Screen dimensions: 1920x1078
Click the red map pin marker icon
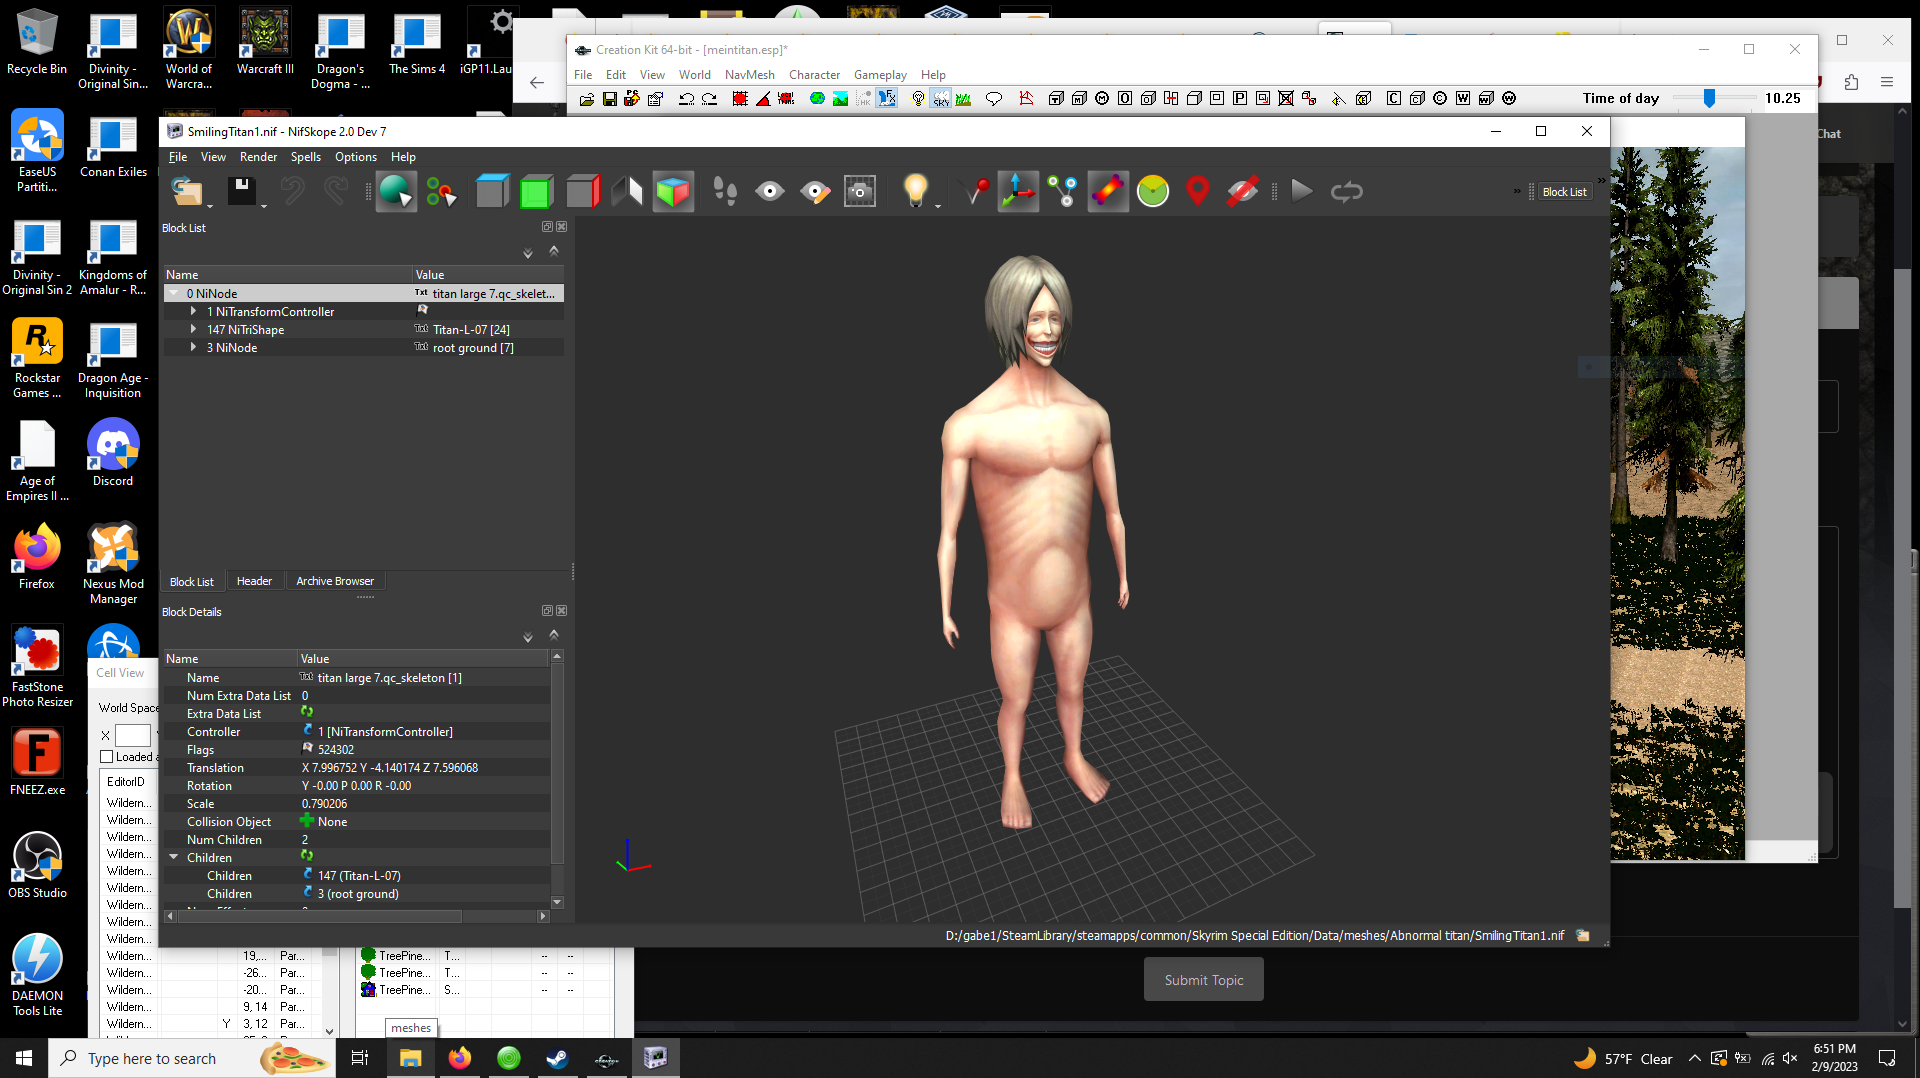tap(1197, 191)
